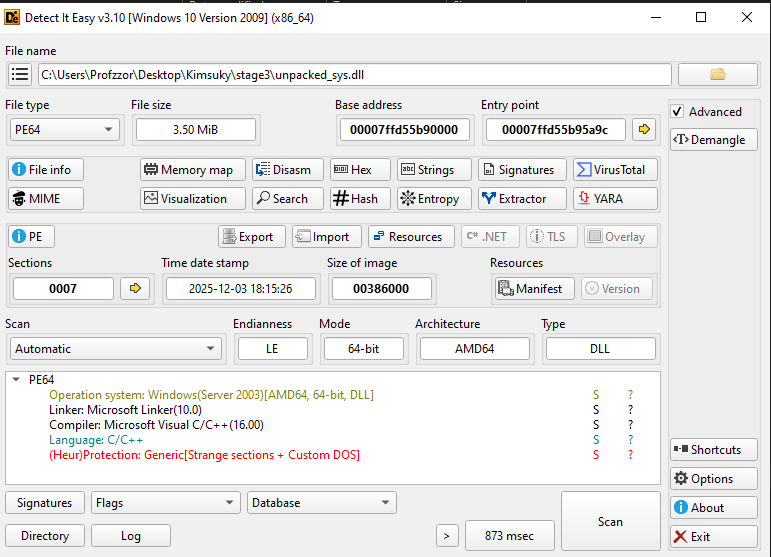Click the ? link on Compiler row
771x557 pixels.
(630, 425)
